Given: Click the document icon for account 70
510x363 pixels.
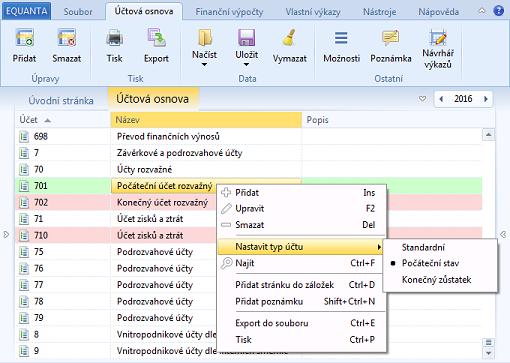Looking at the screenshot, I should click(24, 169).
